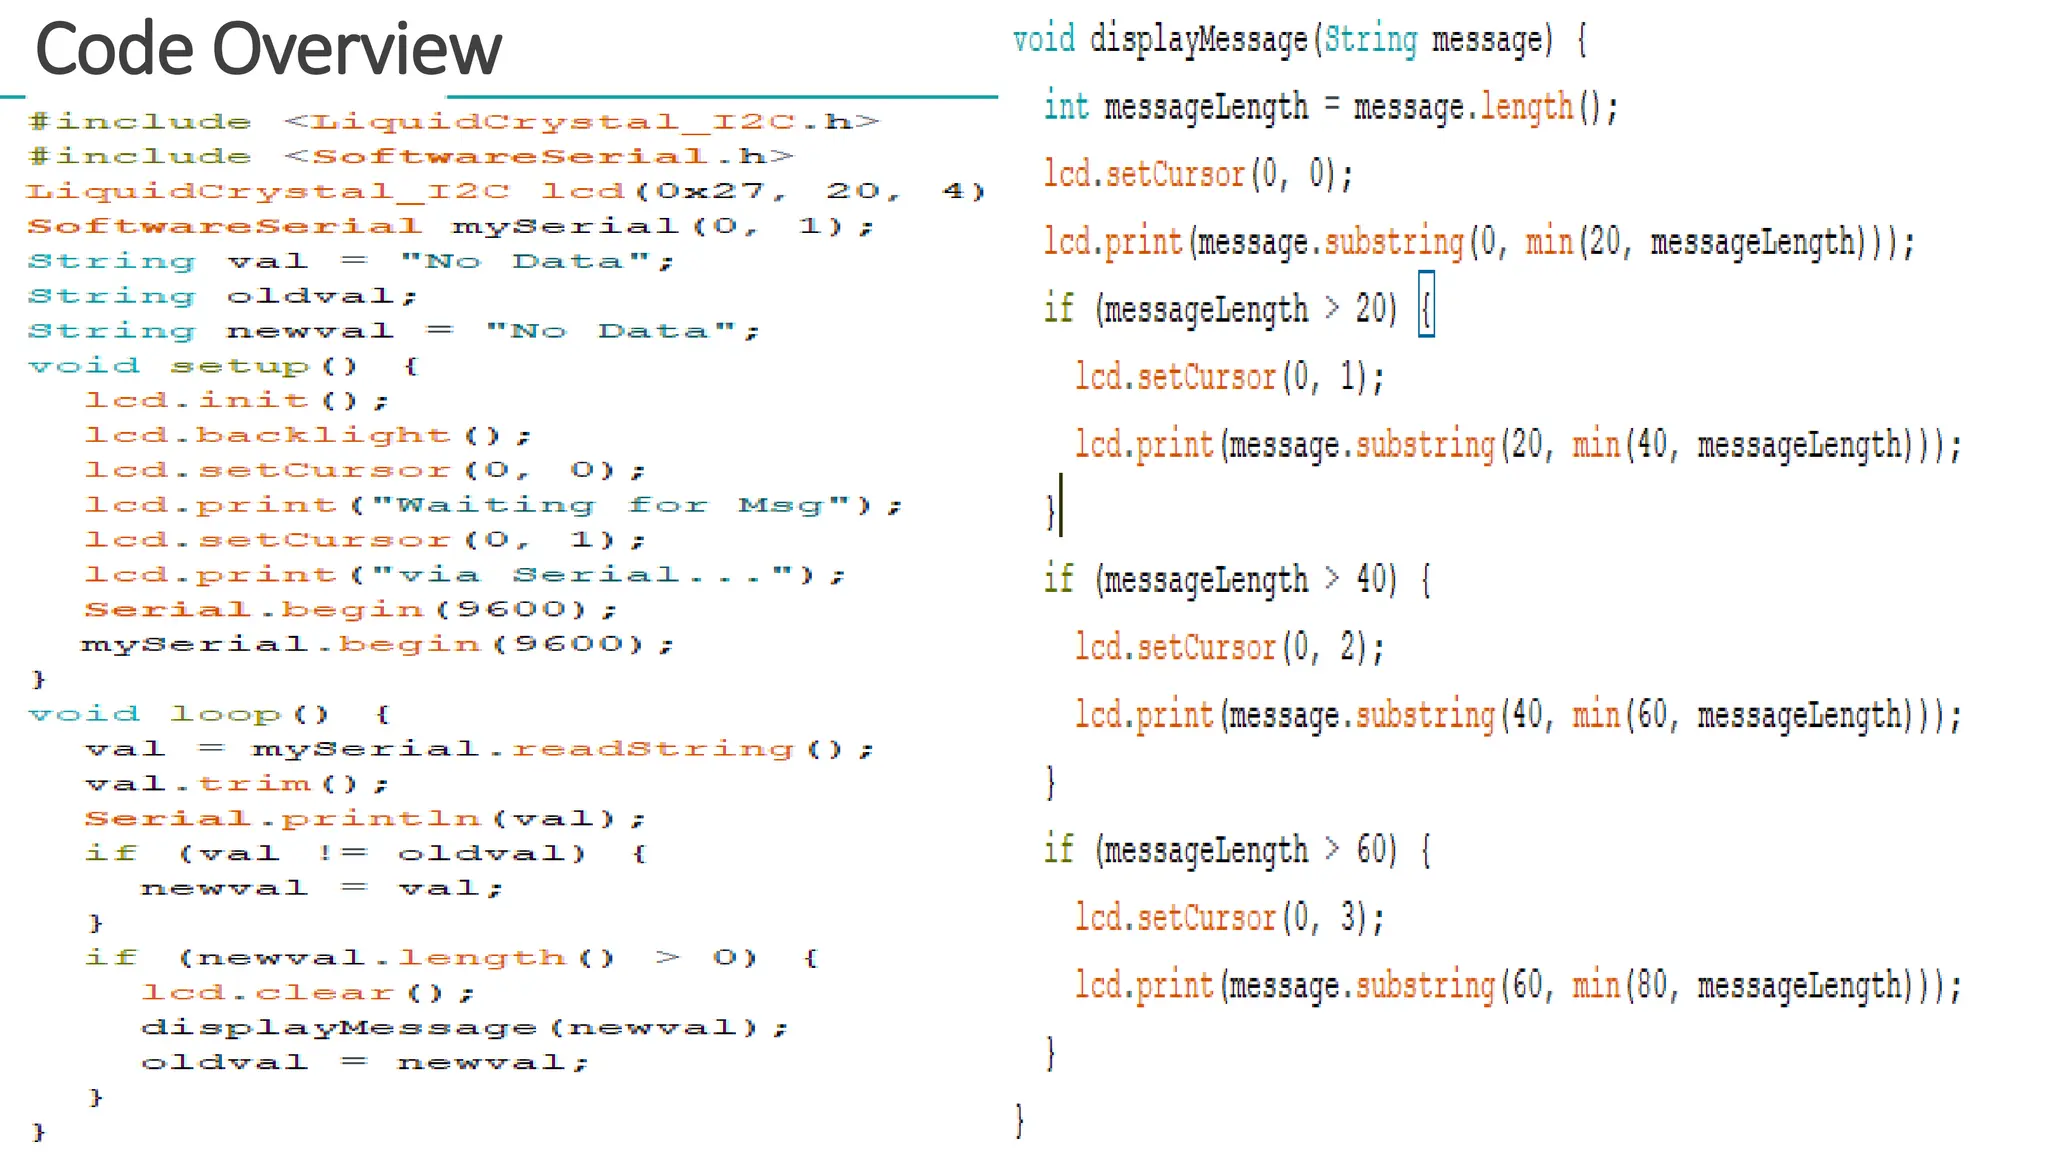The height and width of the screenshot is (1152, 2048).
Task: Click the 'void loop() {' line
Action: coord(210,715)
